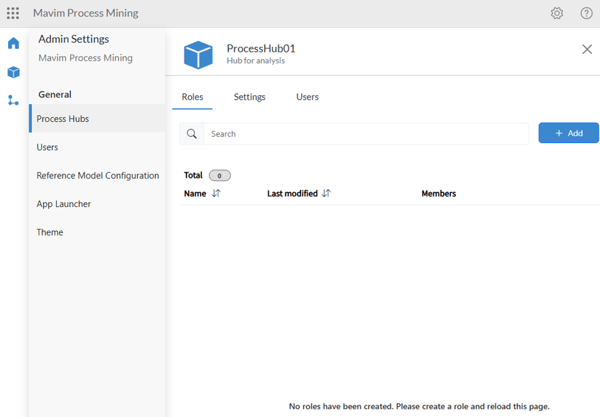Screen dimensions: 600x417
Task: Open Reference Model Configuration
Action: tap(97, 175)
